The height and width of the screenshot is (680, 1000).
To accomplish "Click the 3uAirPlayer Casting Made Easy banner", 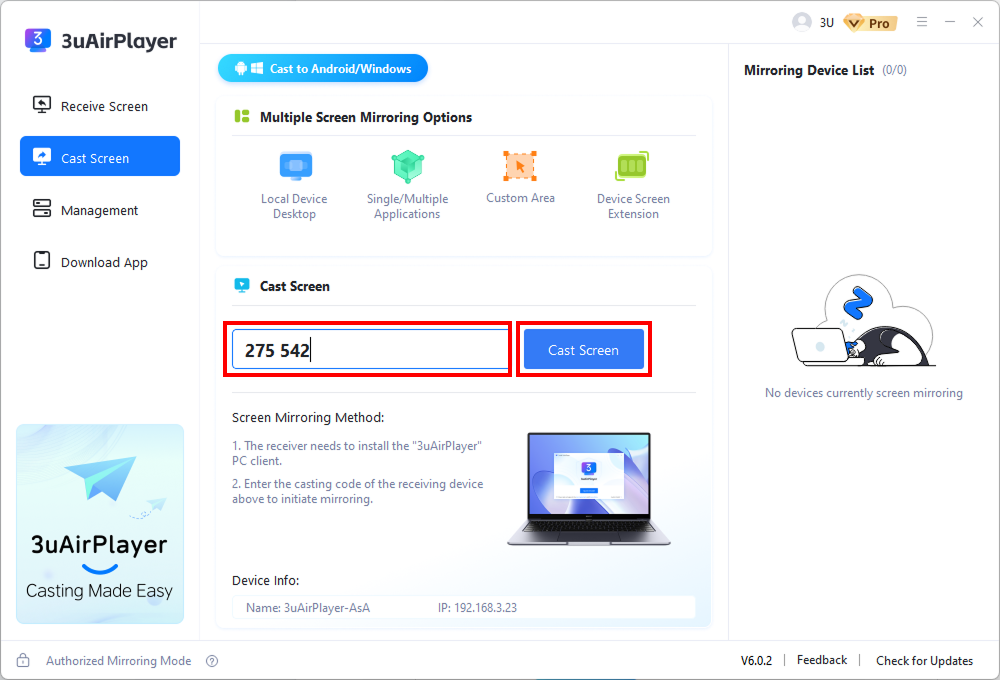I will (99, 524).
